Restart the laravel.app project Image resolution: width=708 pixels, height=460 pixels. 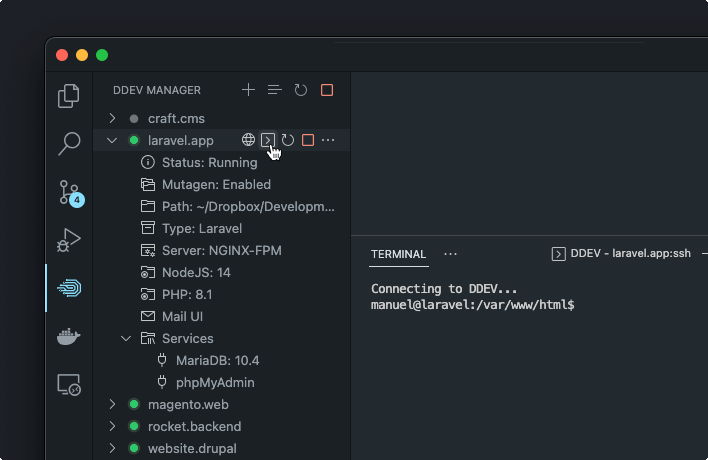click(x=288, y=140)
